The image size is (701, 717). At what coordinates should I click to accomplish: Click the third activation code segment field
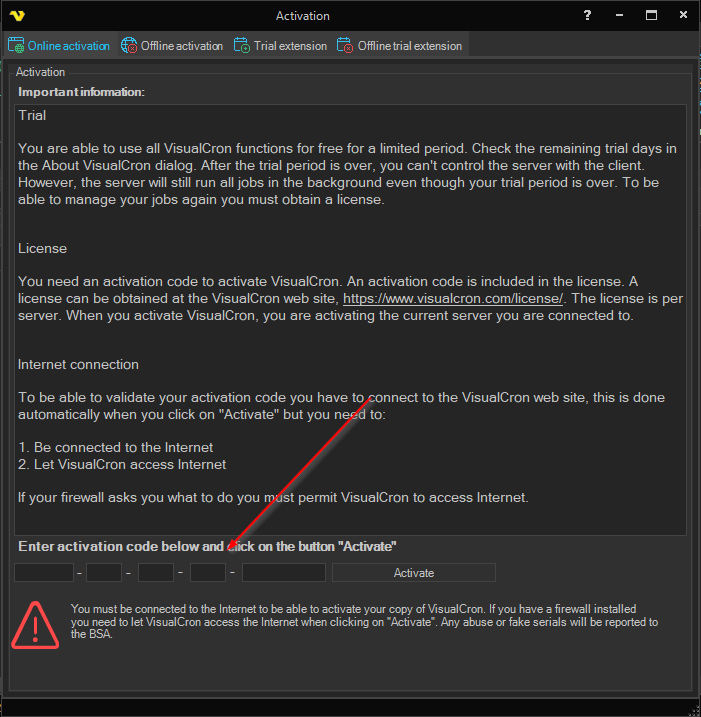coord(156,573)
